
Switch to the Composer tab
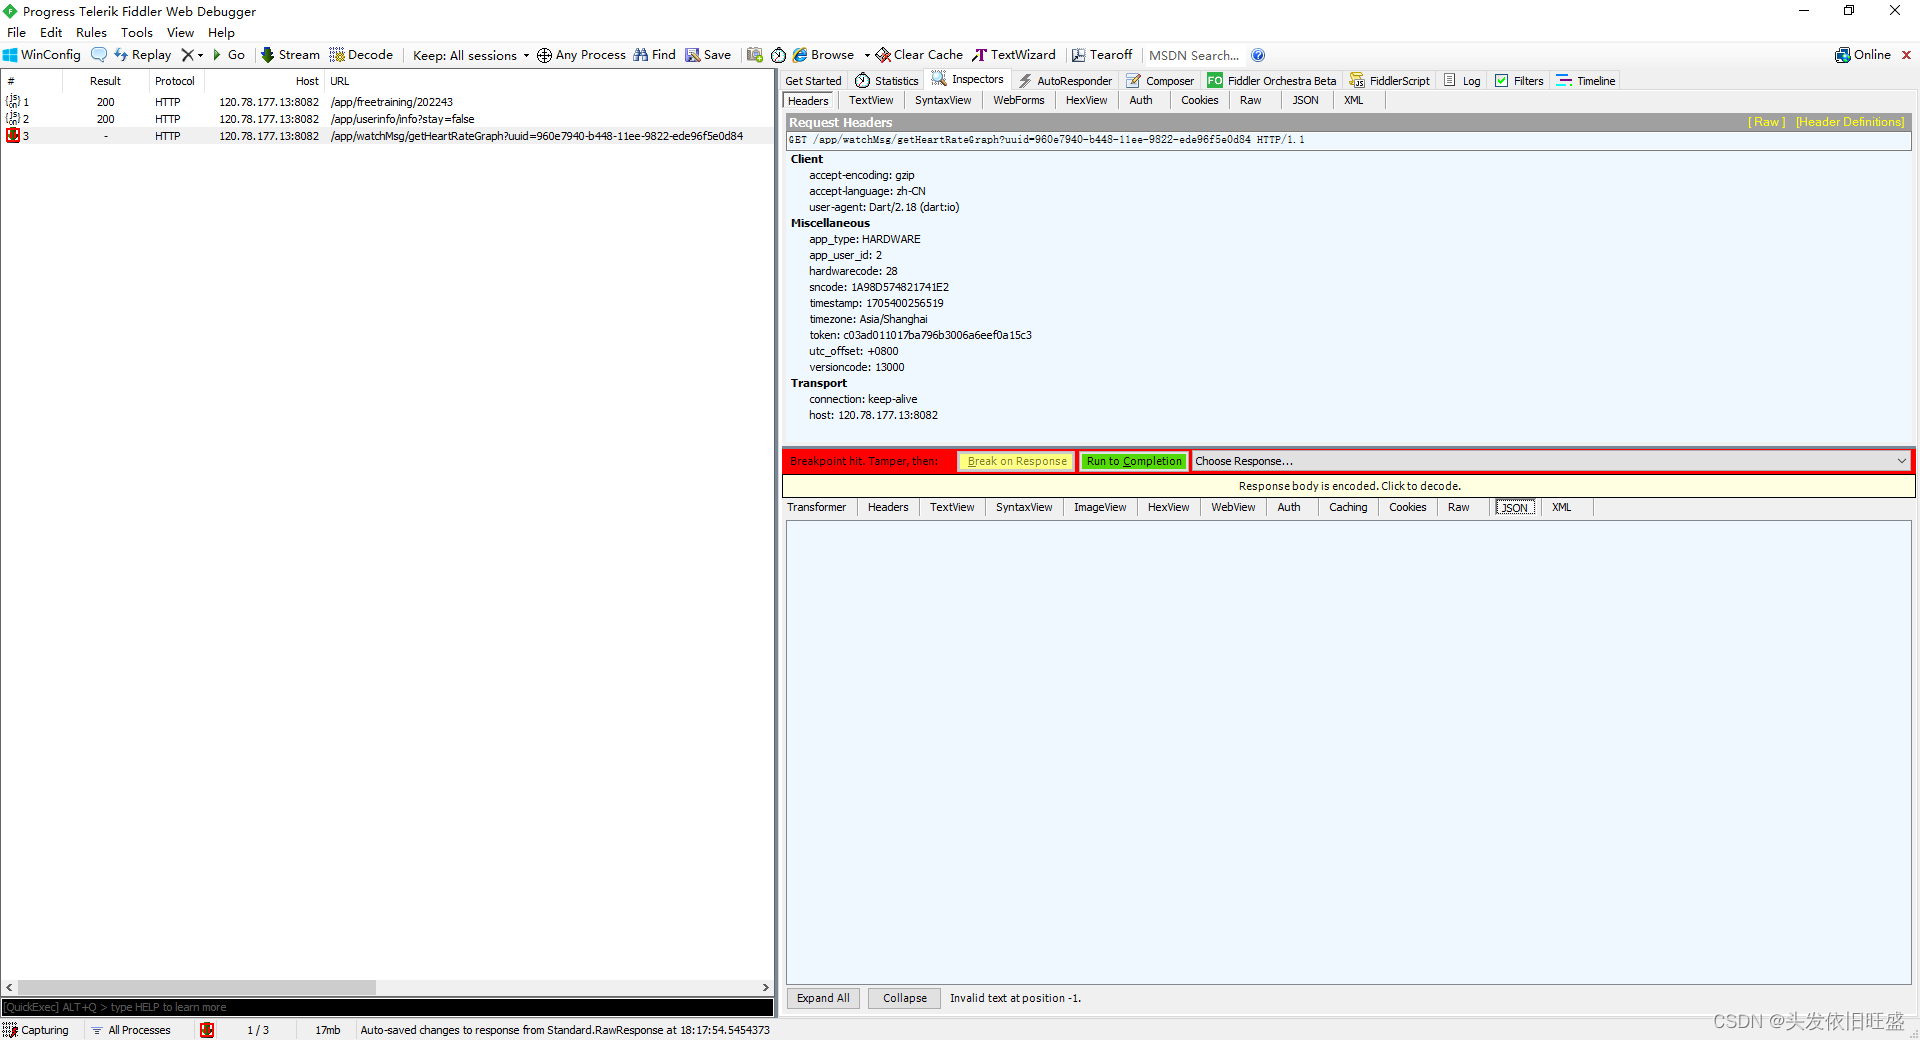[1160, 80]
